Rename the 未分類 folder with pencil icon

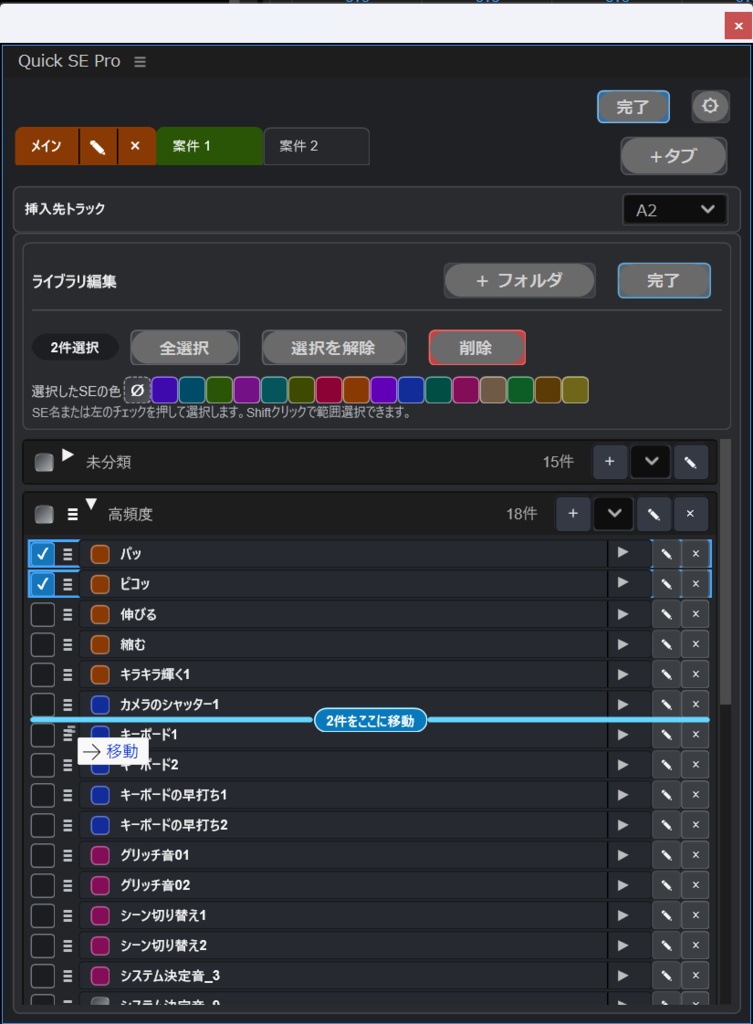click(690, 462)
